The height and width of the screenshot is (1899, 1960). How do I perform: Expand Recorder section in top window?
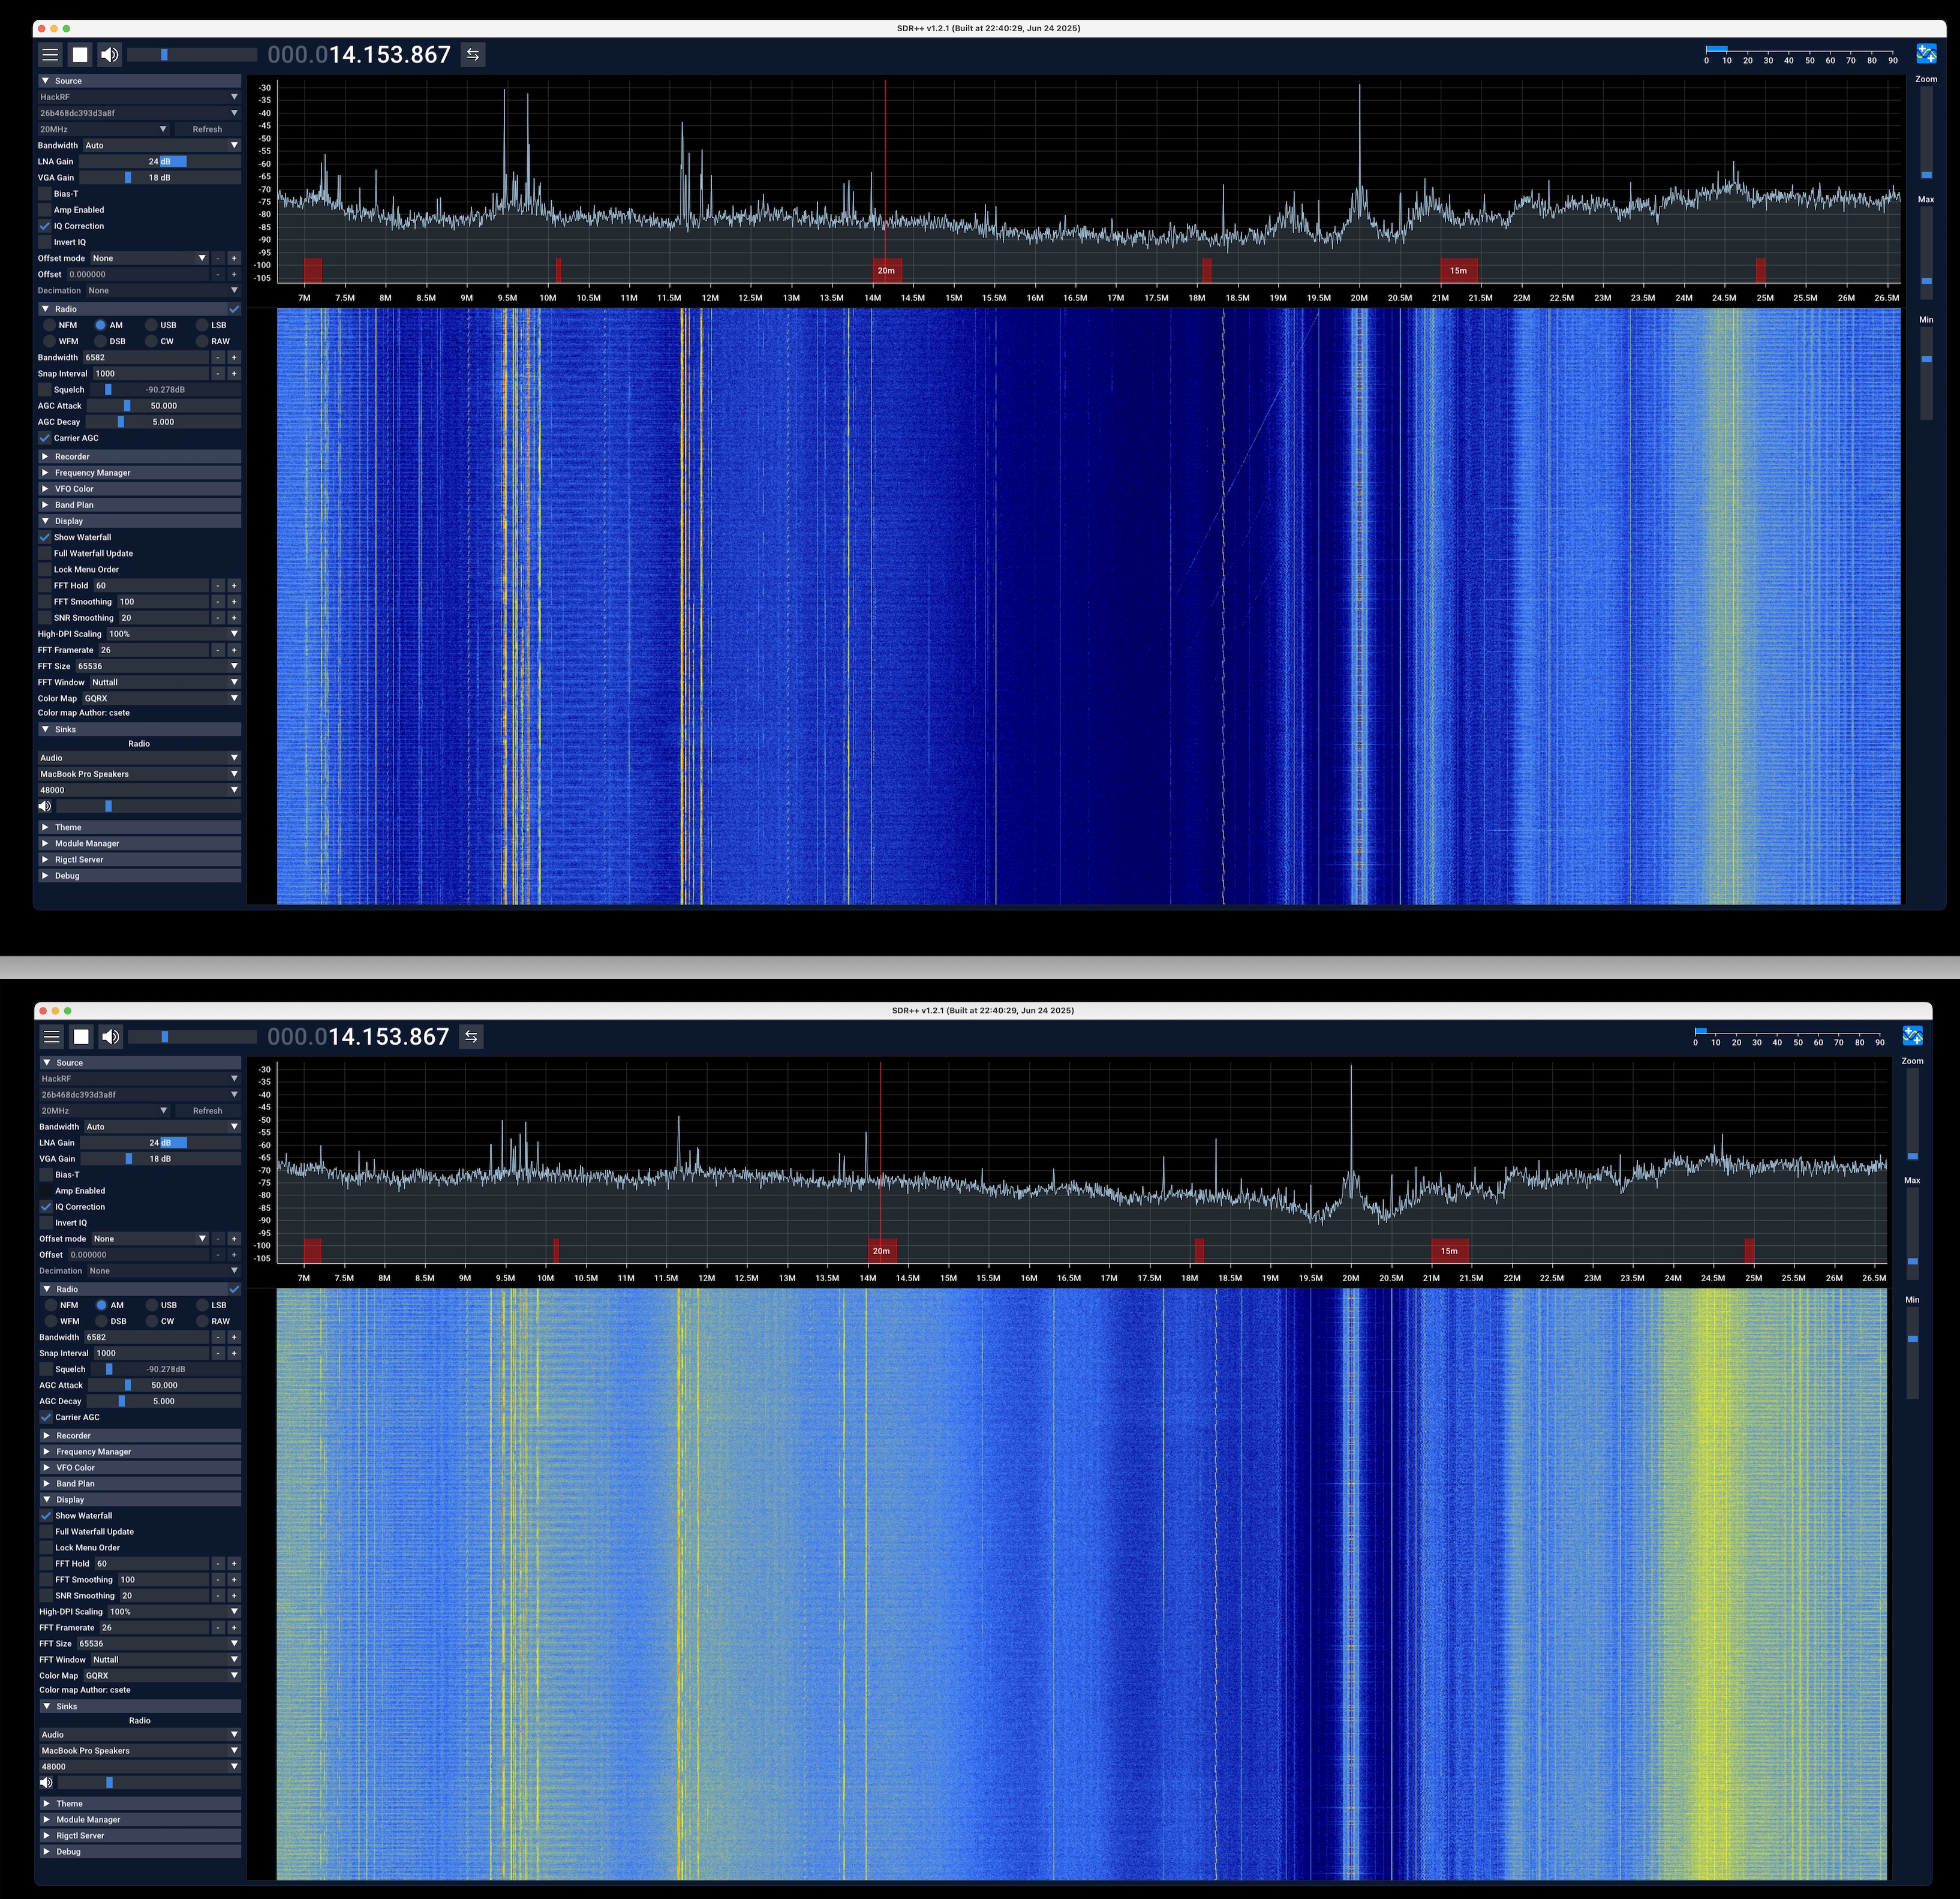coord(139,457)
